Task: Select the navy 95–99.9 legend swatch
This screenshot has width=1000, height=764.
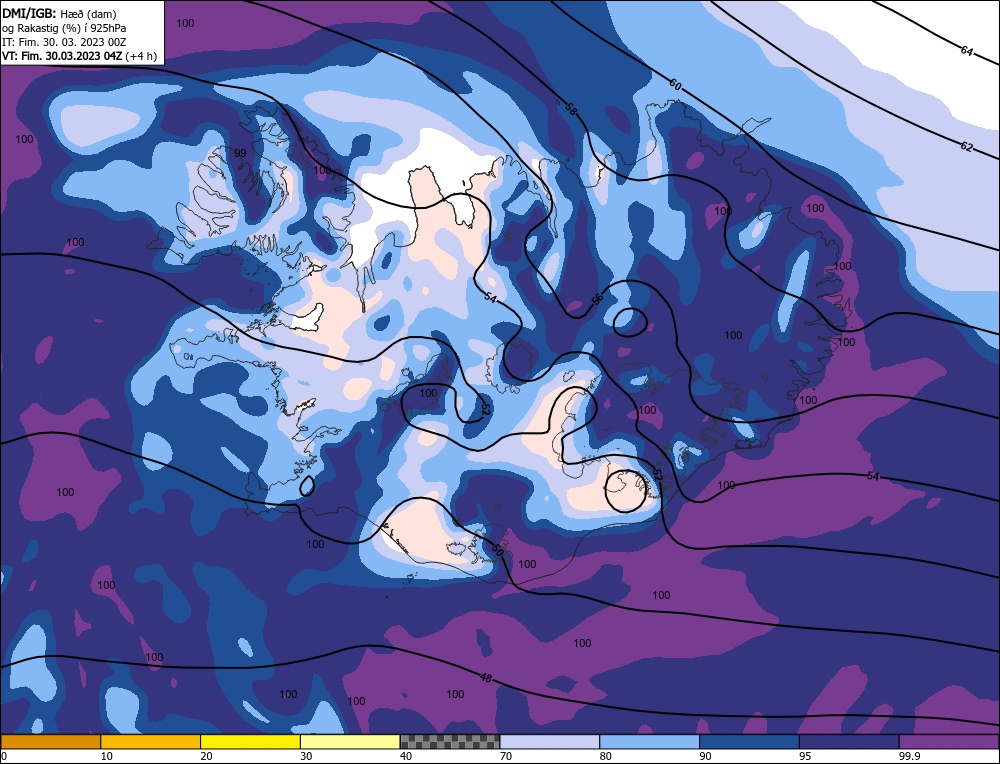Action: pos(849,742)
